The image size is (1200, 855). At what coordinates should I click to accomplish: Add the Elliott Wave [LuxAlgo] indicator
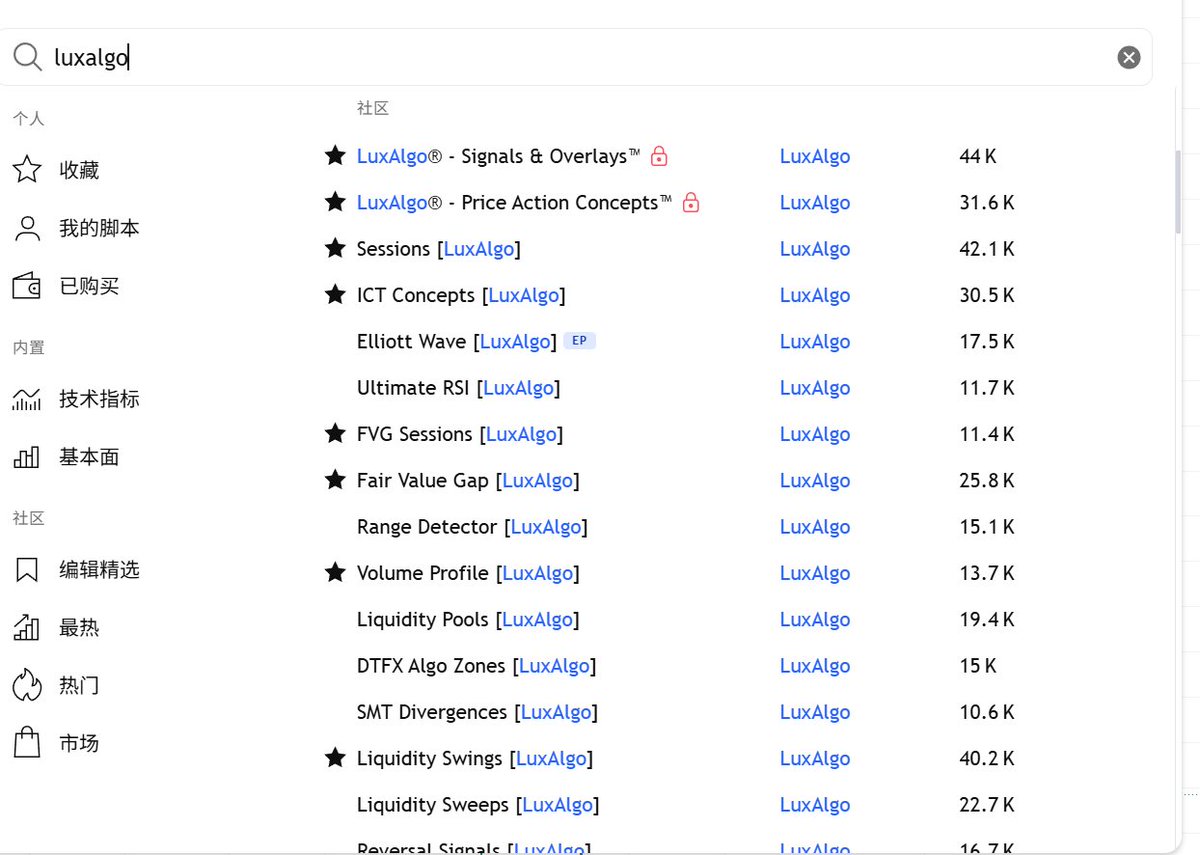point(456,342)
